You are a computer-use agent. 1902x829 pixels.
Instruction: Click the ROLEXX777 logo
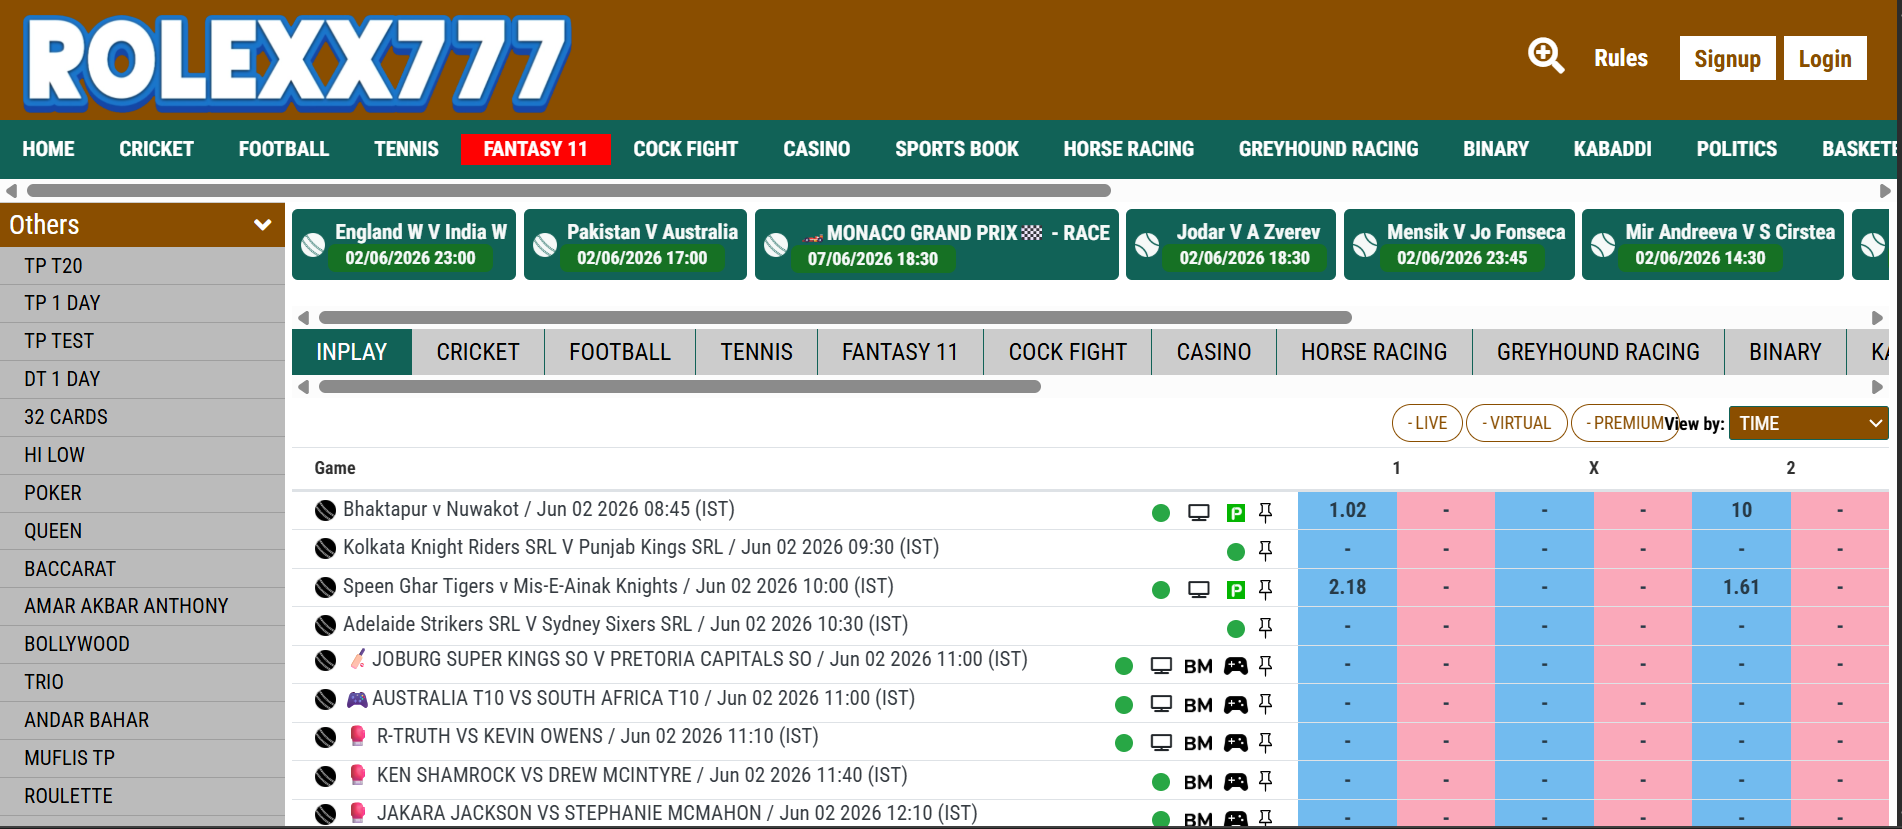click(x=297, y=62)
